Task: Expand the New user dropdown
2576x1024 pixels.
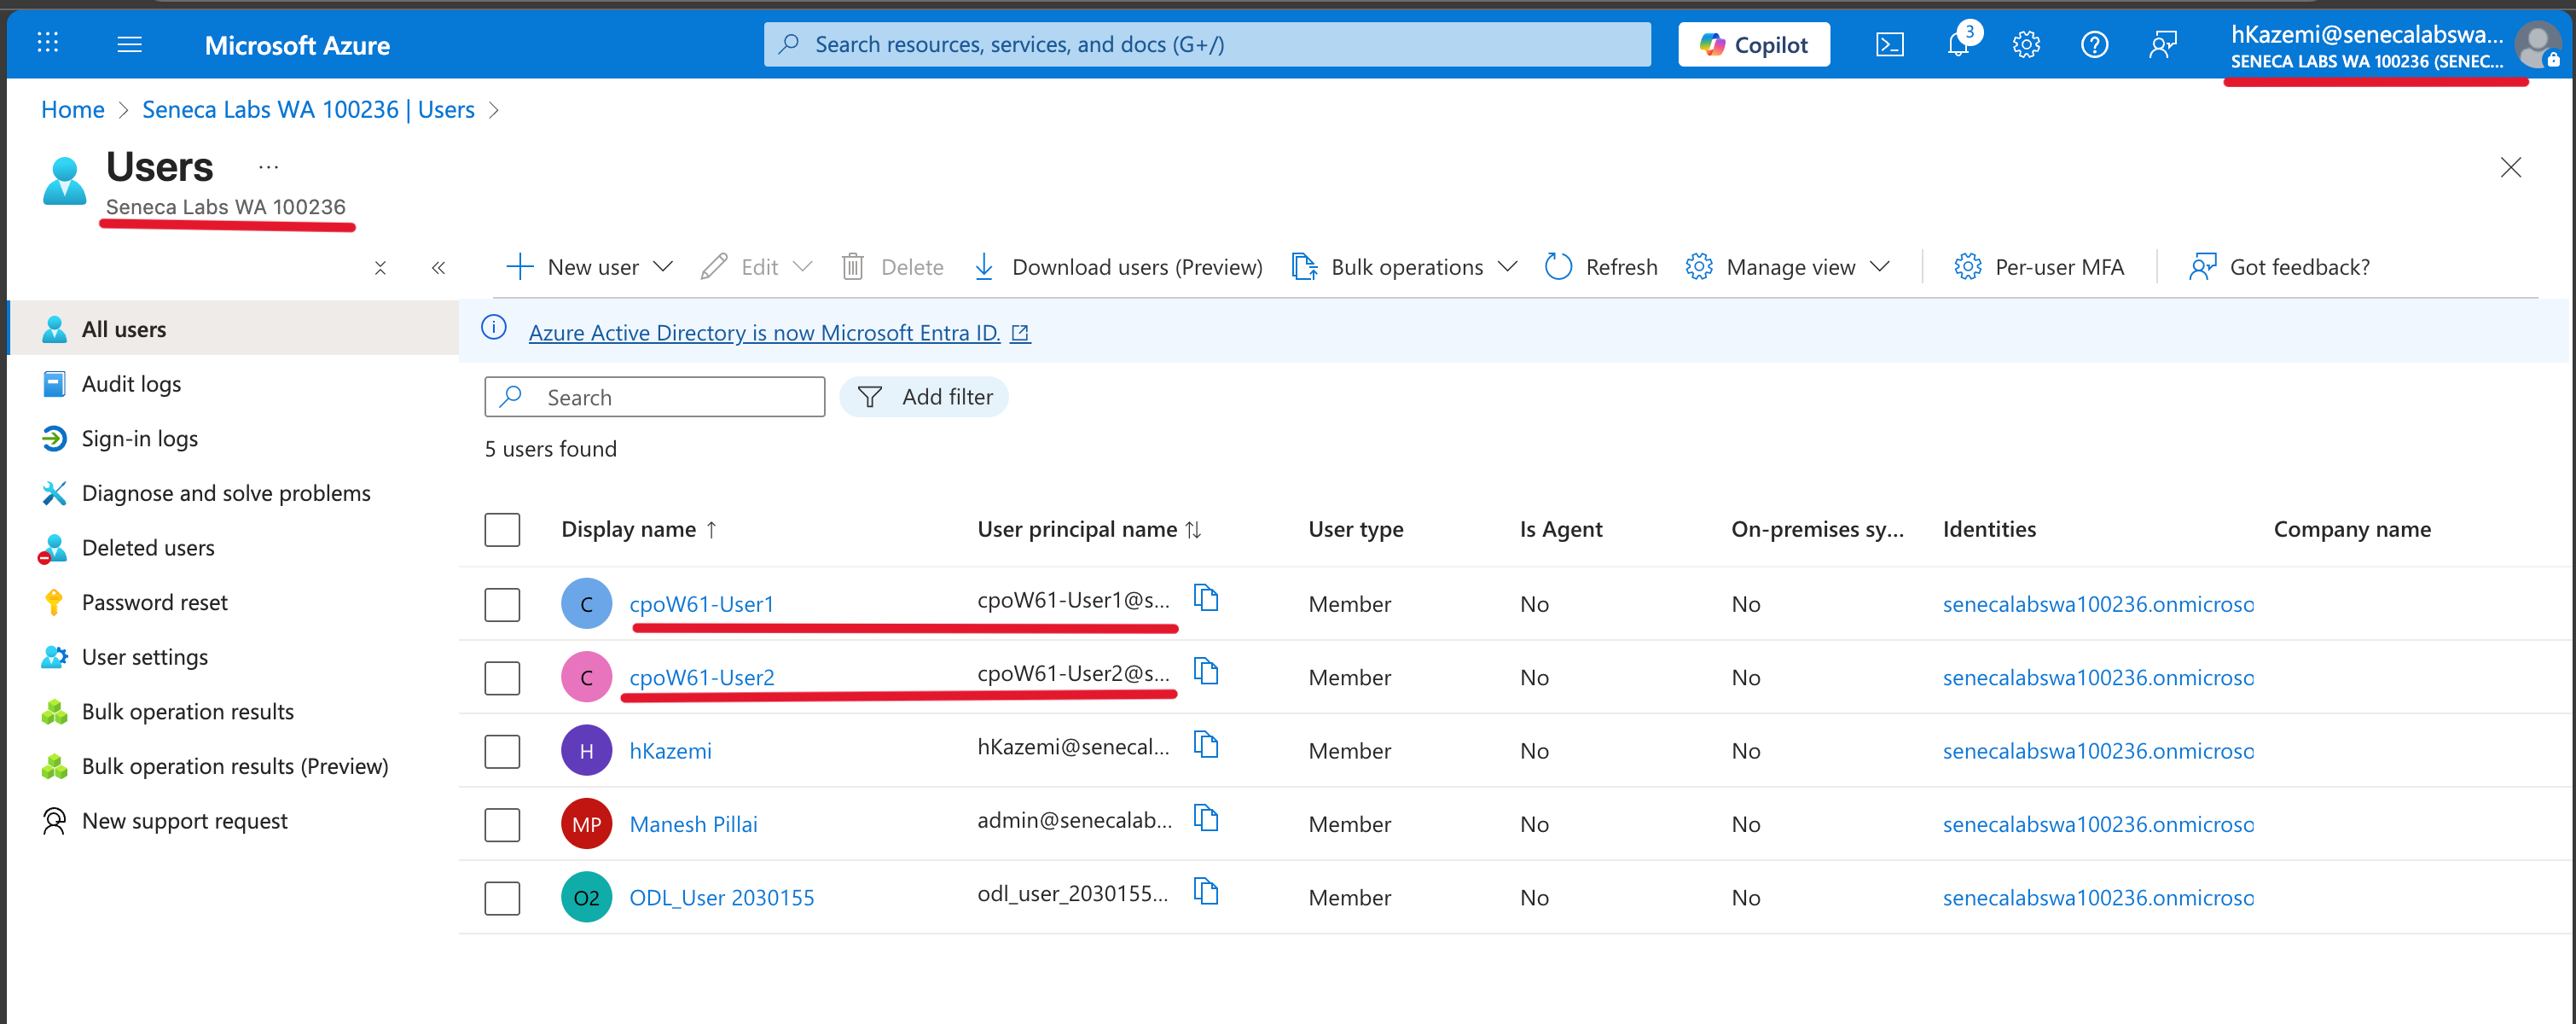Action: pyautogui.click(x=662, y=267)
